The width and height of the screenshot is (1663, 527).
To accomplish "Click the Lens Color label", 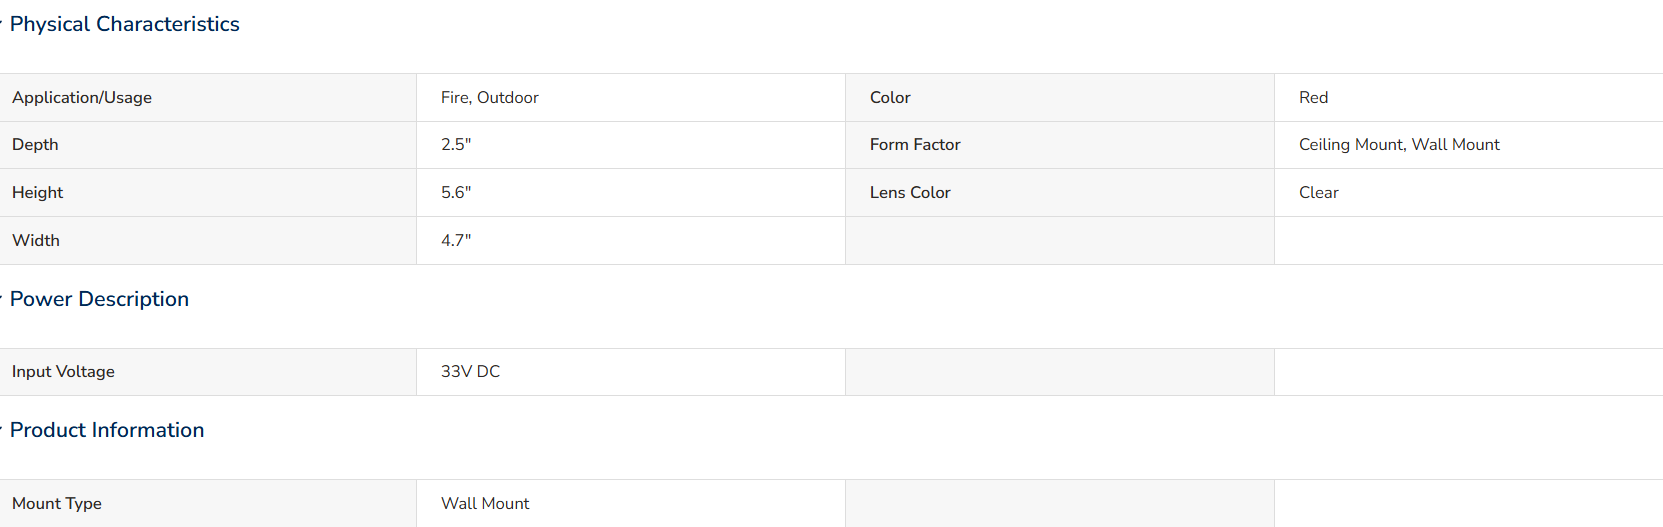I will coord(910,193).
